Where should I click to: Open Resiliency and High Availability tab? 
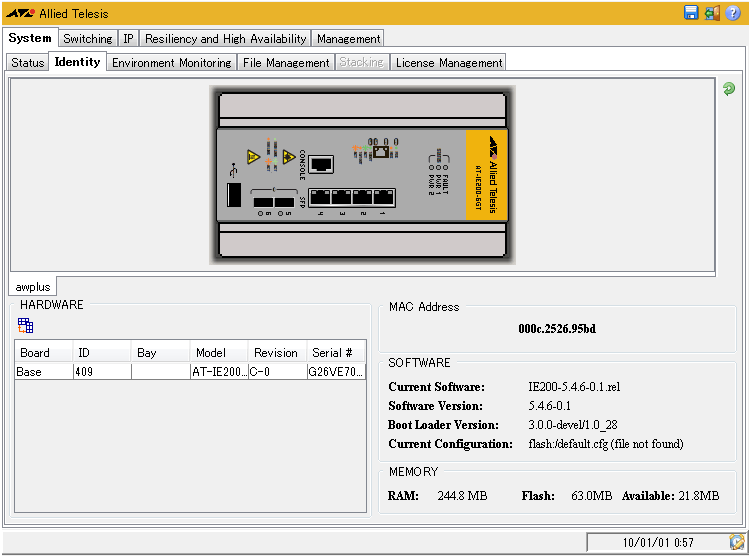coord(225,39)
